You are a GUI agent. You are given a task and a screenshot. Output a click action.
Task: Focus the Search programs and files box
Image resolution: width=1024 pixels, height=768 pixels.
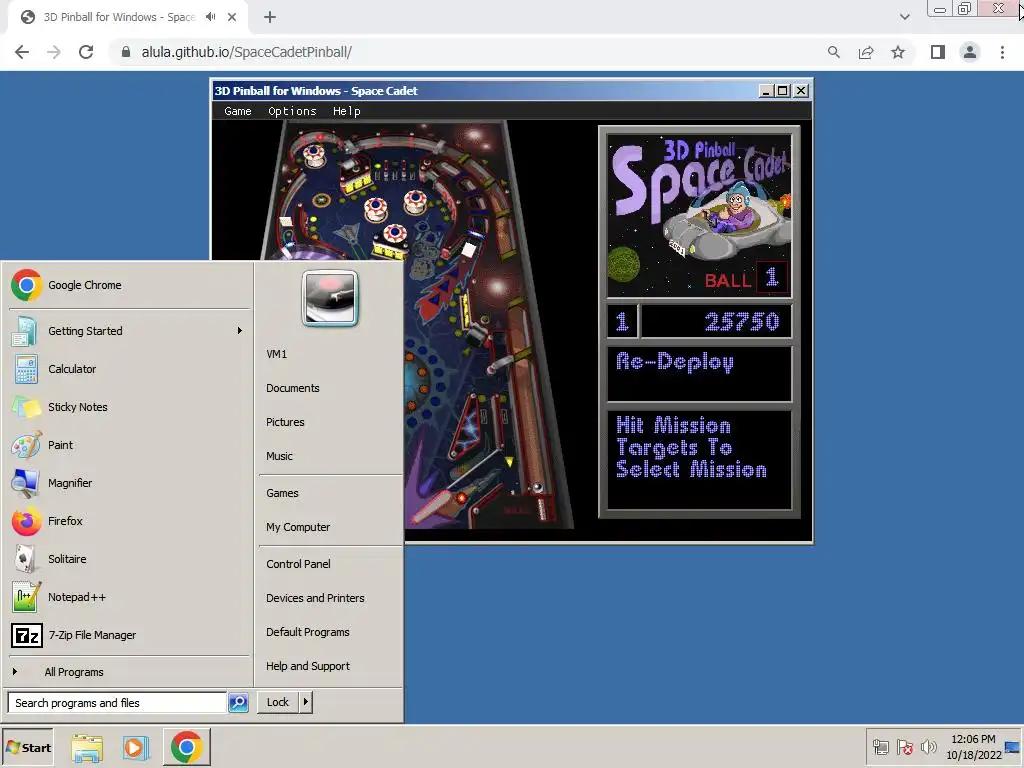(118, 703)
